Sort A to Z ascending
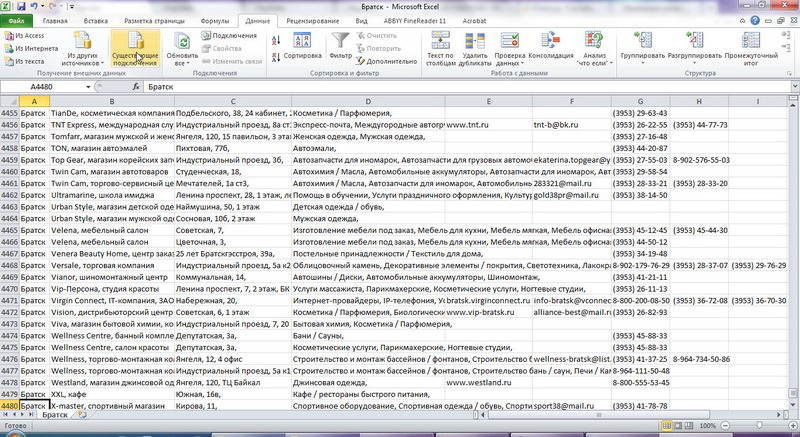The image size is (800, 437). (276, 40)
